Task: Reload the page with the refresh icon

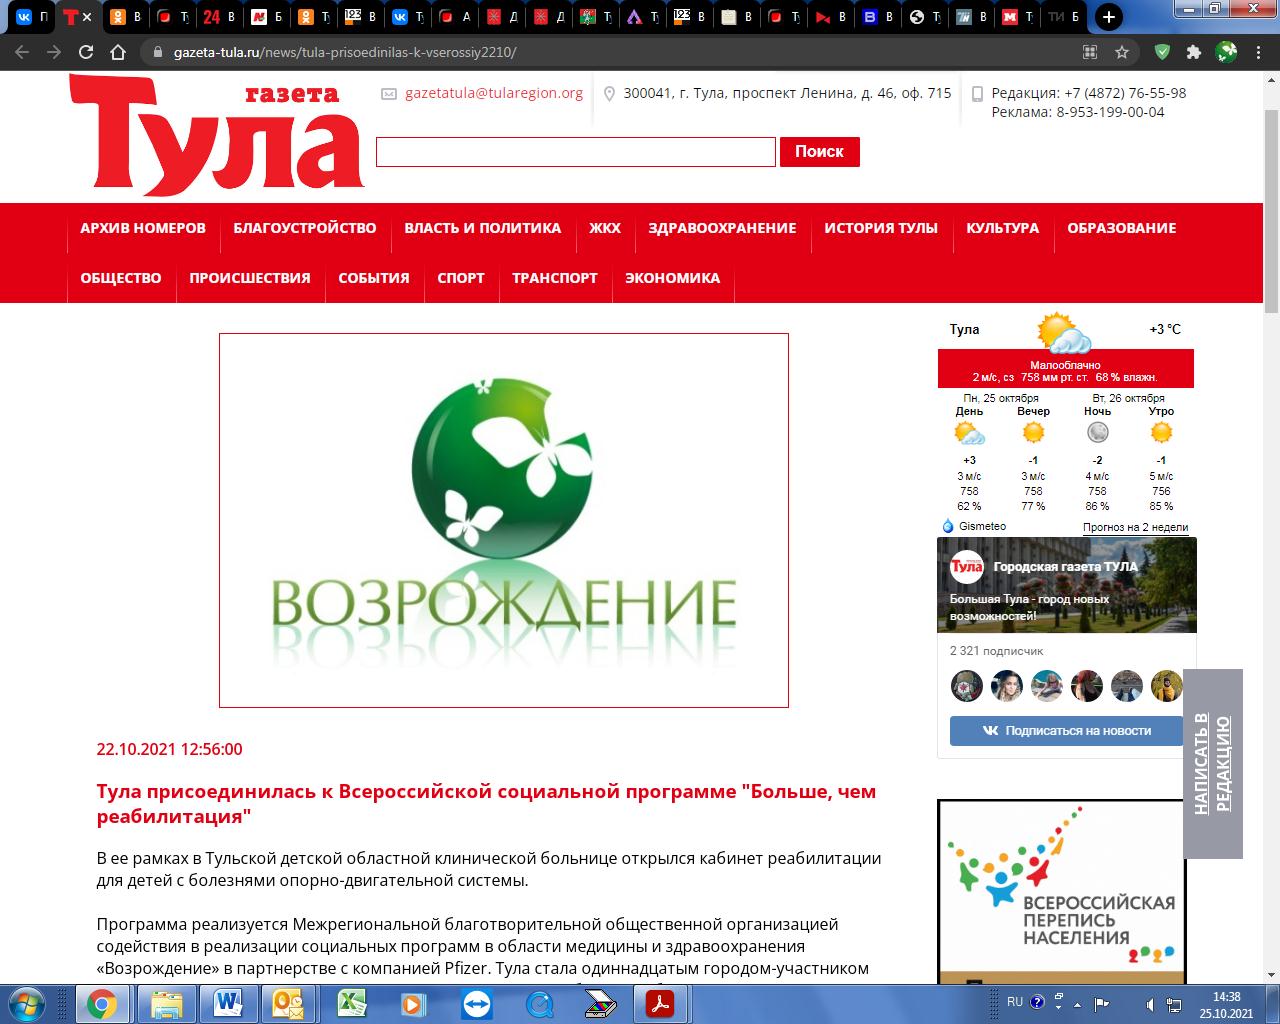Action: 86,52
